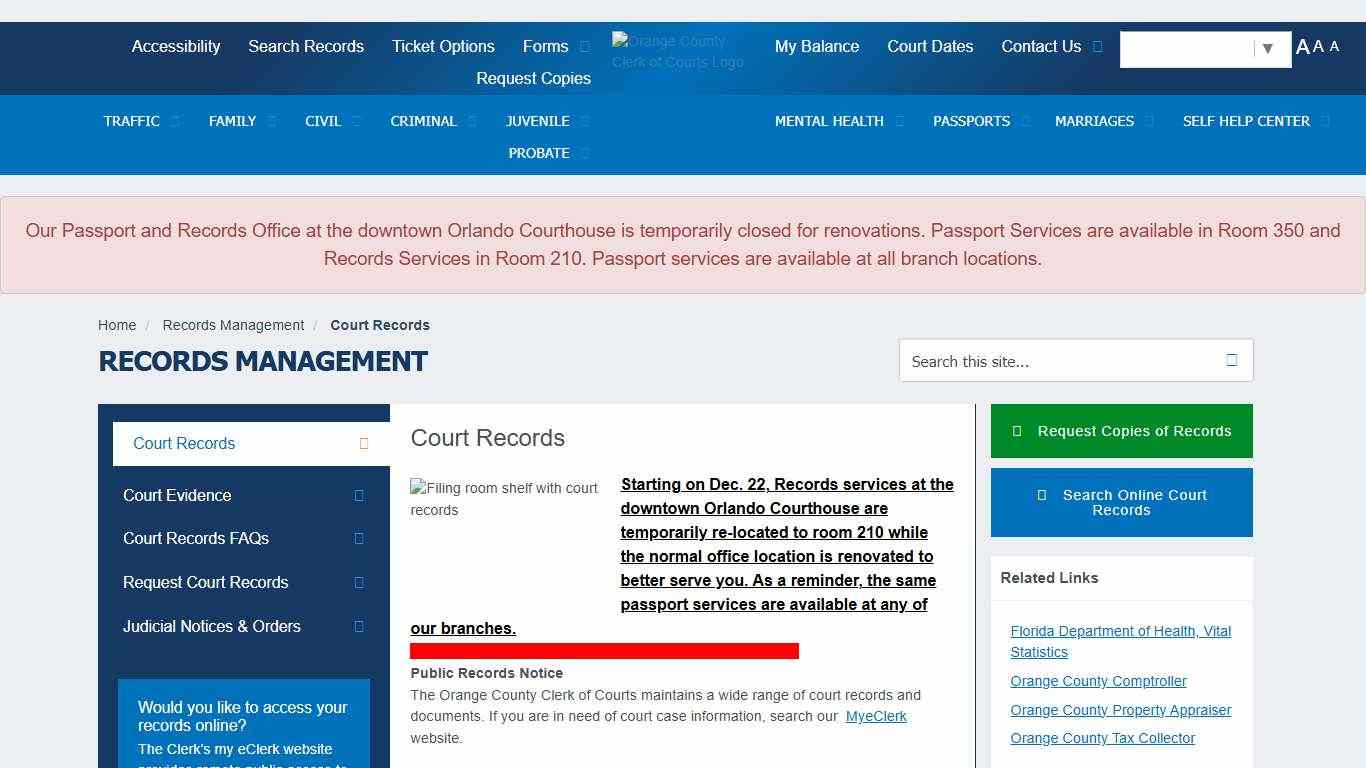Click the search magnifier icon in site search
1366x768 pixels.
1231,360
